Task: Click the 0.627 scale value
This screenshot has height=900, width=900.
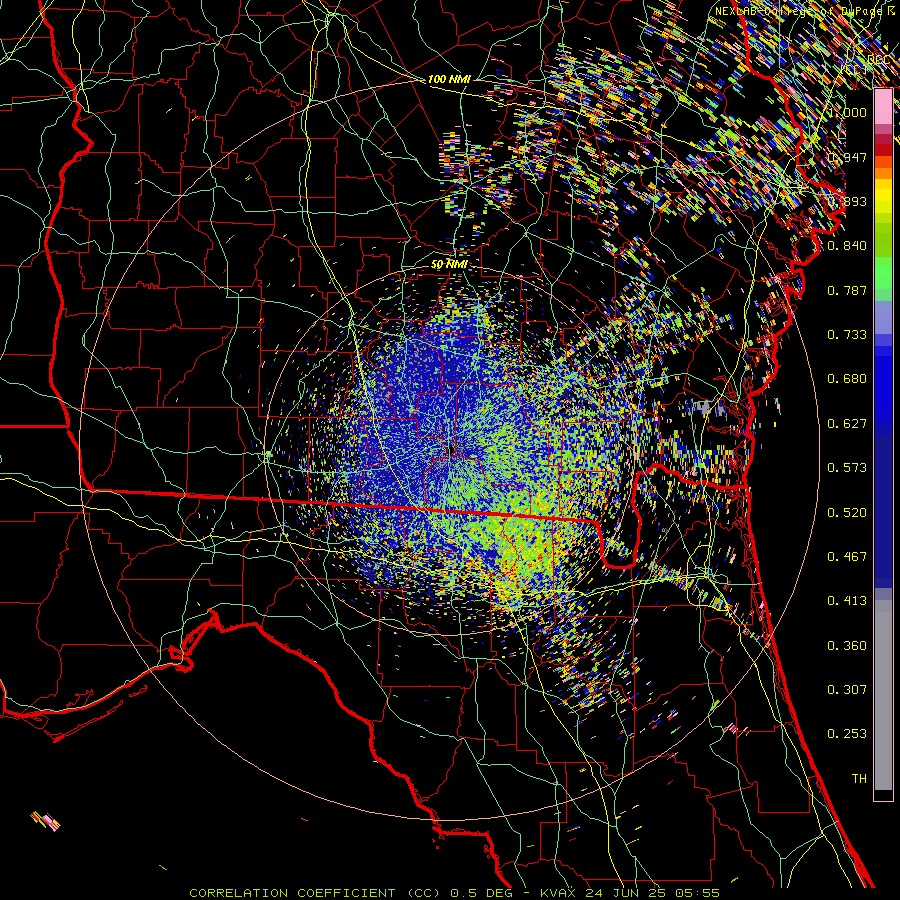Action: coord(847,424)
